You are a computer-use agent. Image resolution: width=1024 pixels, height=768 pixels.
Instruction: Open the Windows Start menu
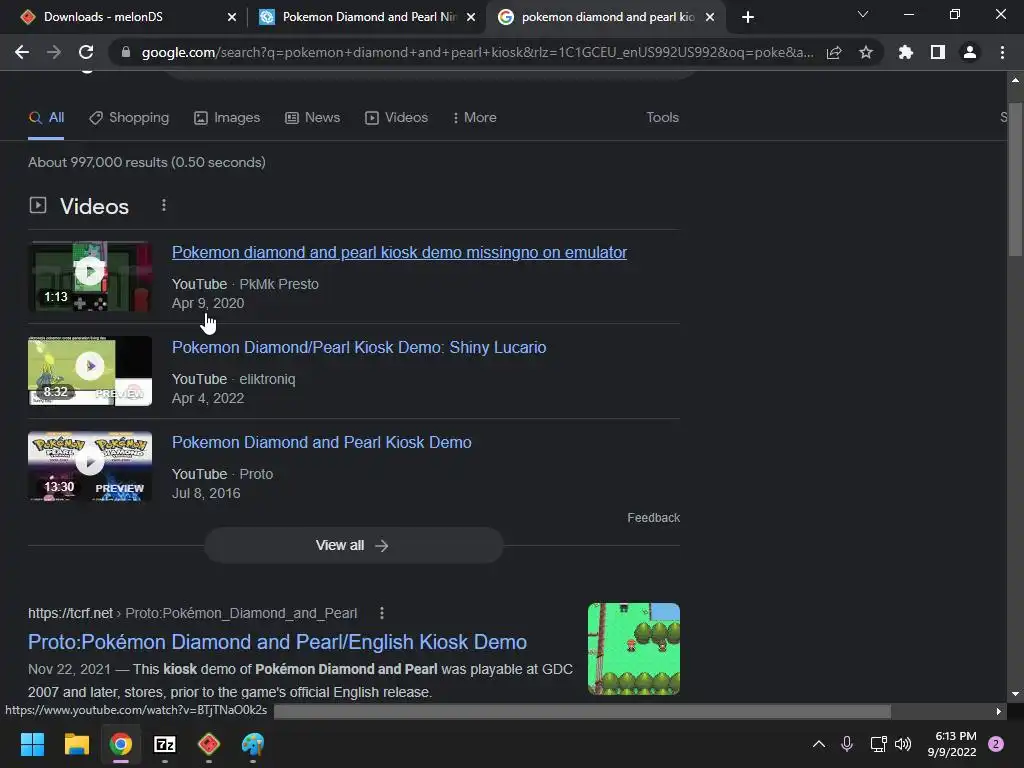[x=32, y=744]
